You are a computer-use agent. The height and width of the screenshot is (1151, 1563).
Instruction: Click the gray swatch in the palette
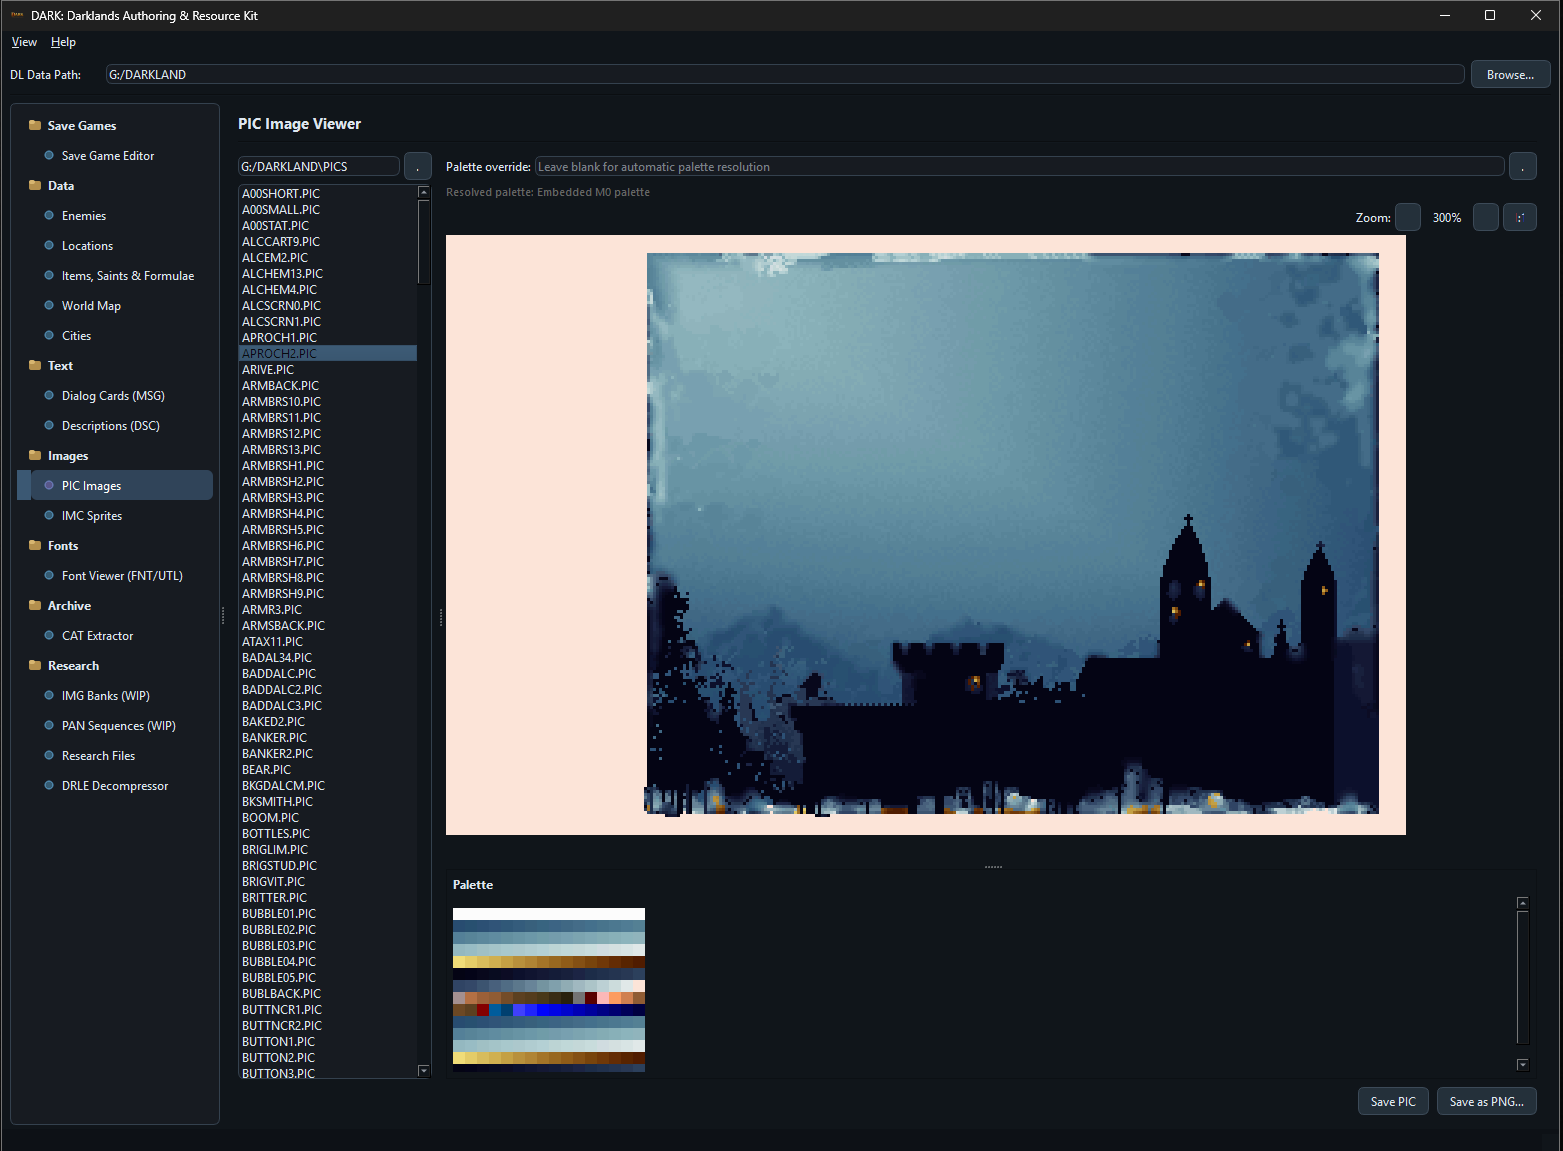tap(579, 997)
